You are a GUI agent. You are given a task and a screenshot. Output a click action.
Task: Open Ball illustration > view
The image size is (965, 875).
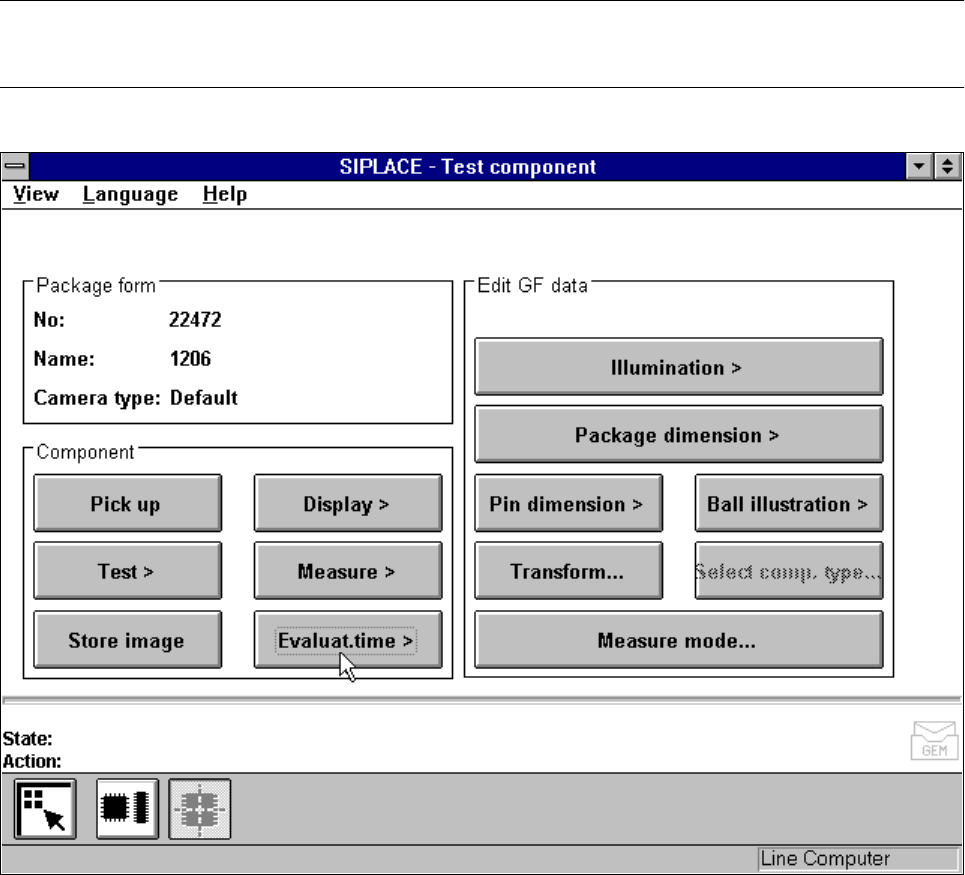pos(788,503)
